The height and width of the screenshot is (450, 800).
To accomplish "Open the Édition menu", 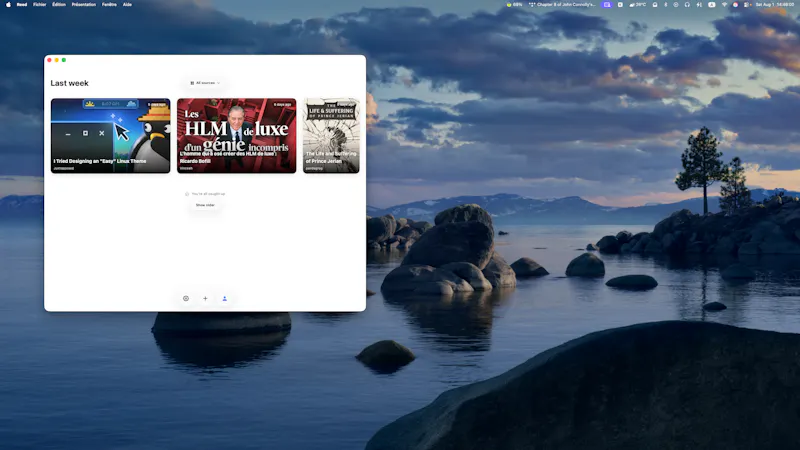I will 59,5.
